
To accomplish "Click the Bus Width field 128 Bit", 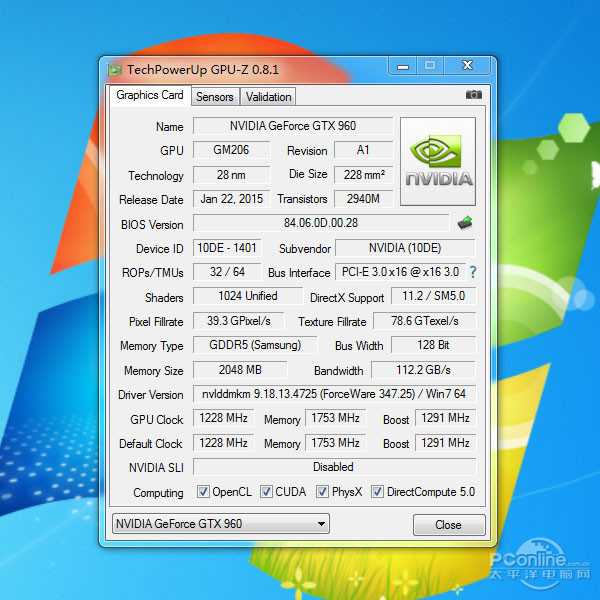I will click(x=433, y=345).
